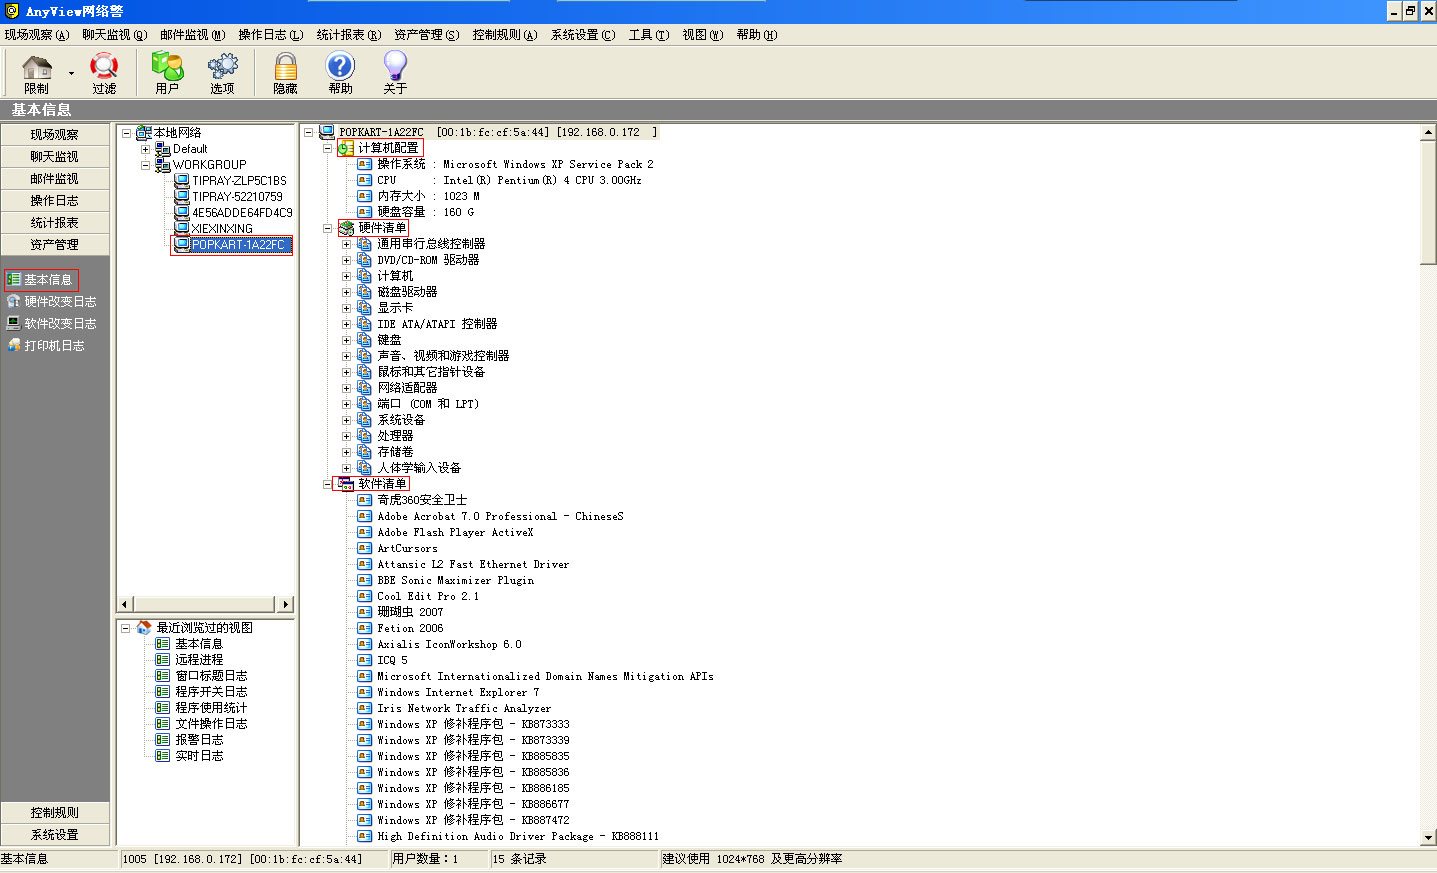The height and width of the screenshot is (873, 1437).
Task: Click the 硬件清单 node icon
Action: pyautogui.click(x=346, y=228)
